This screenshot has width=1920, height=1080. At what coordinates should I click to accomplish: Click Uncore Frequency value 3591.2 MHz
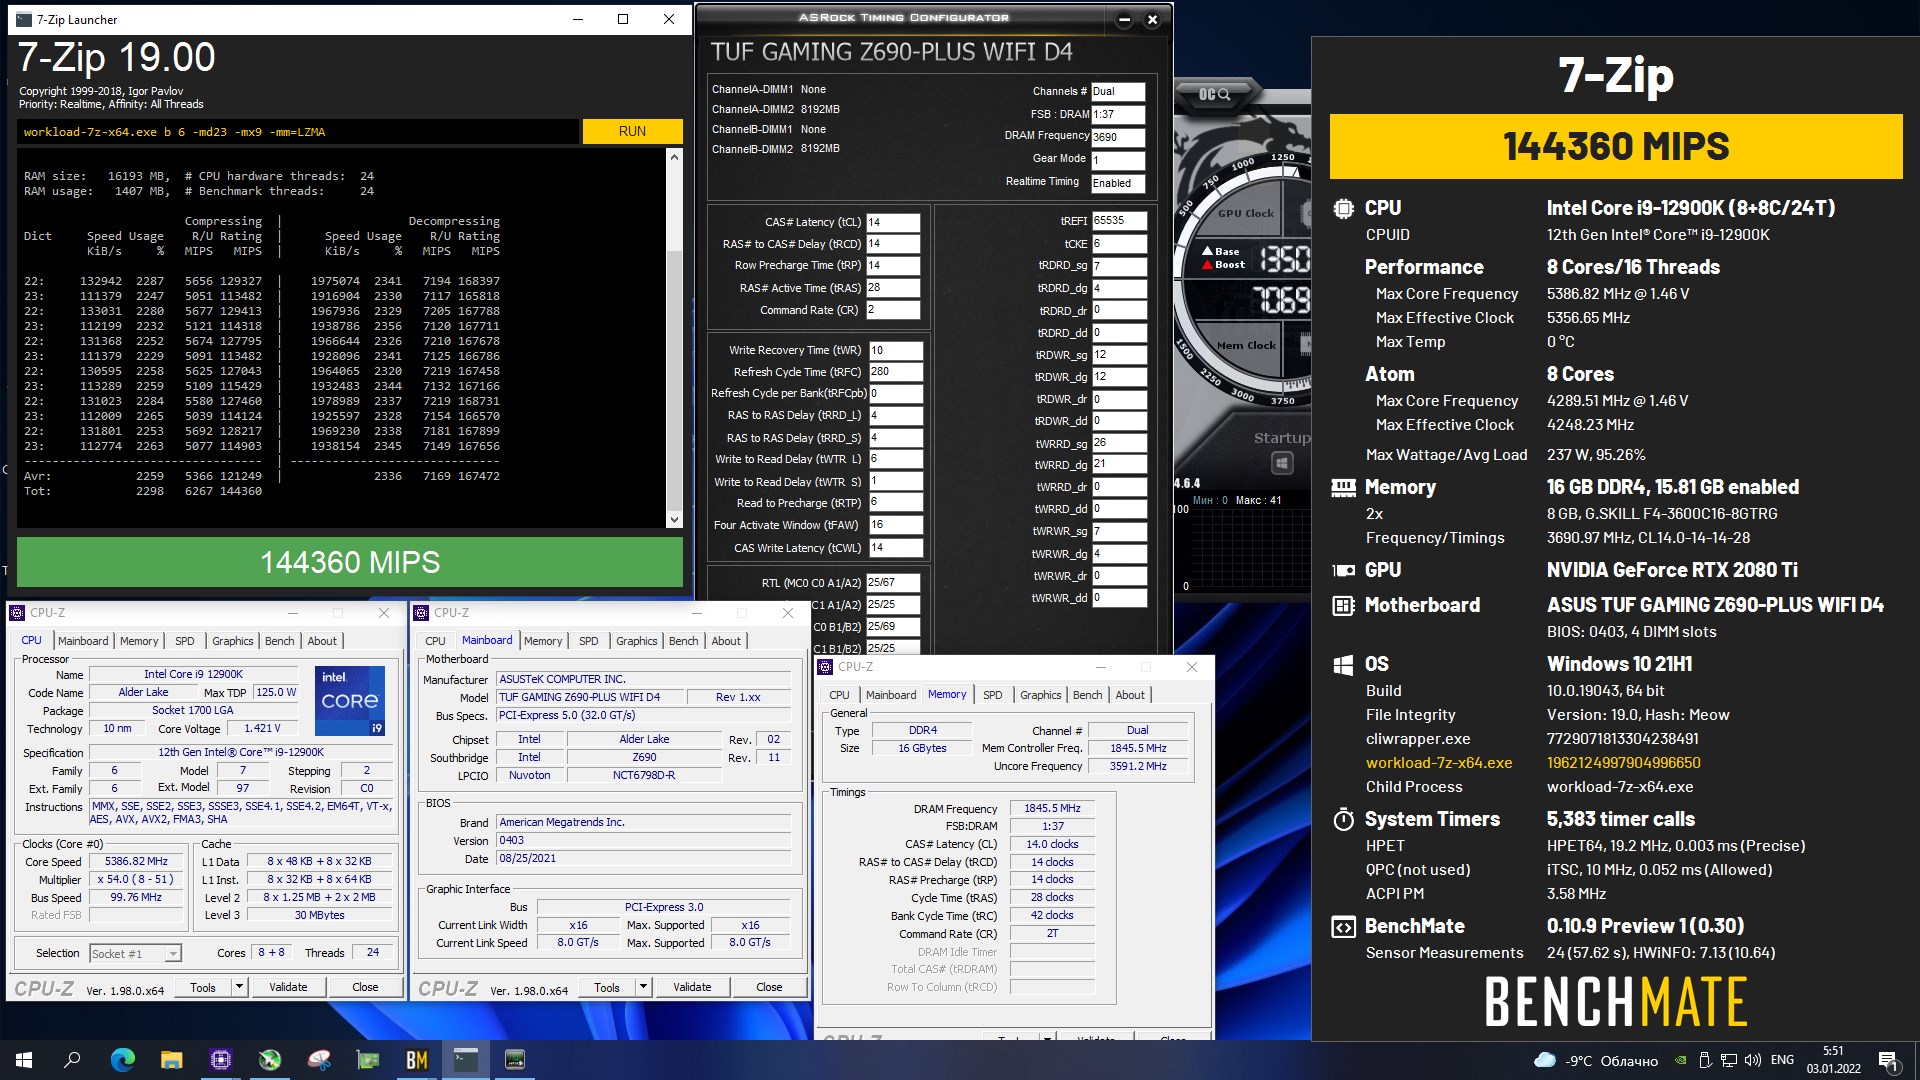click(x=1138, y=766)
